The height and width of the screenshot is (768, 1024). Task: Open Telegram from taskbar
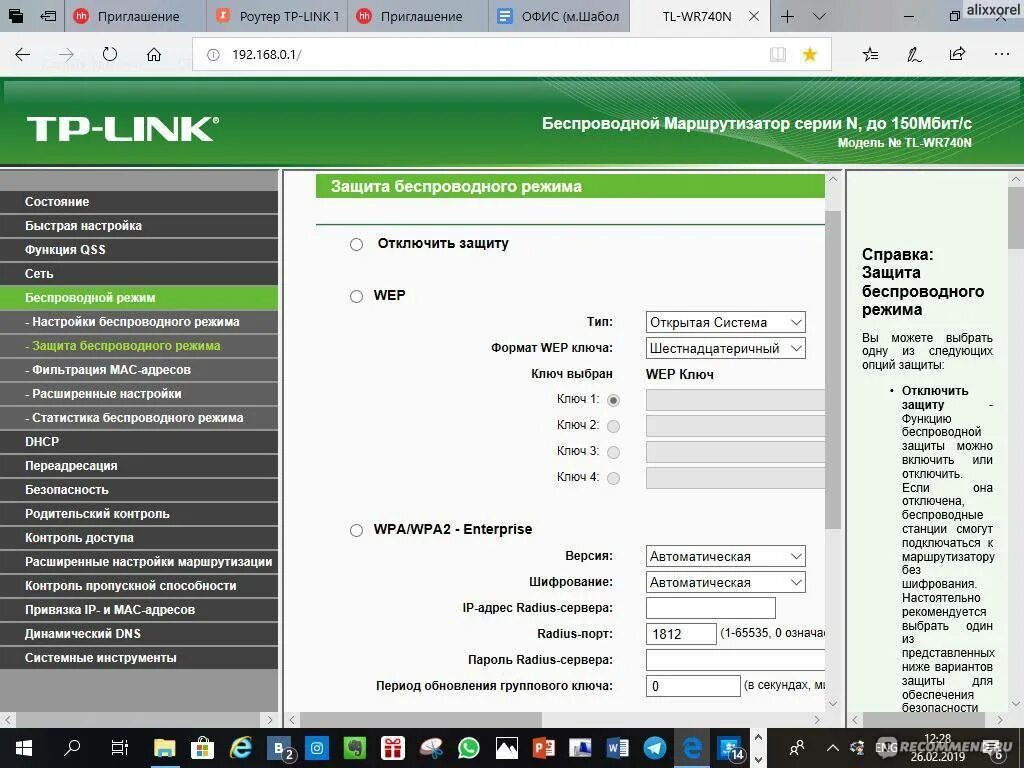coord(655,748)
